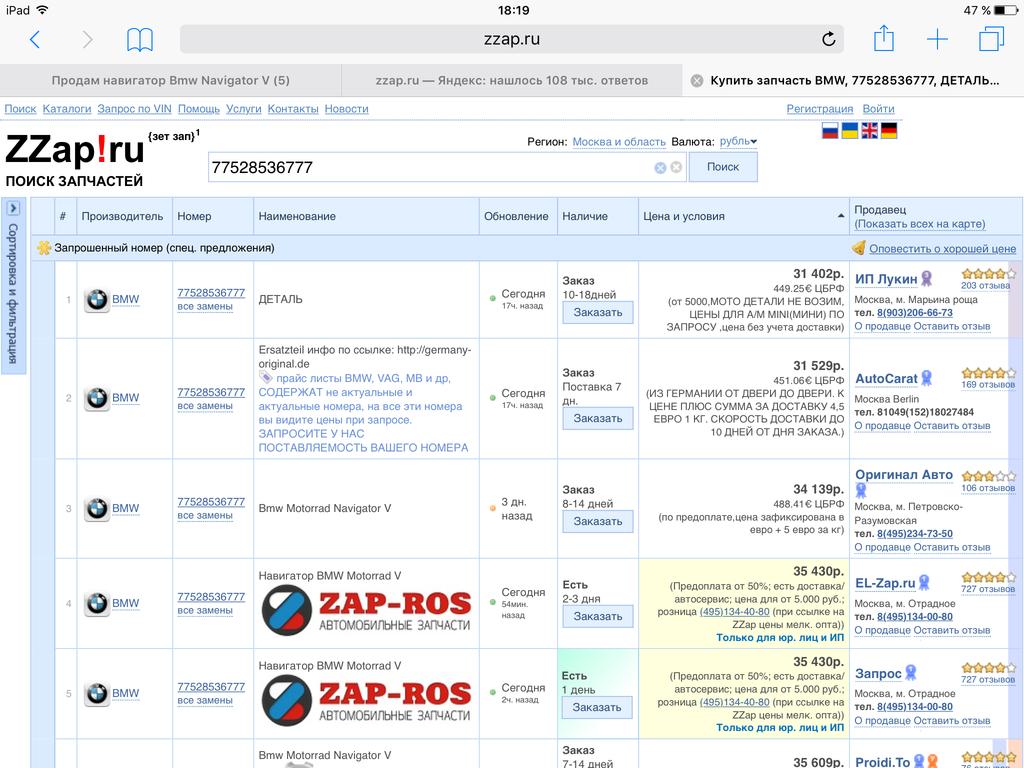Reload the zzap.ru page

point(828,40)
